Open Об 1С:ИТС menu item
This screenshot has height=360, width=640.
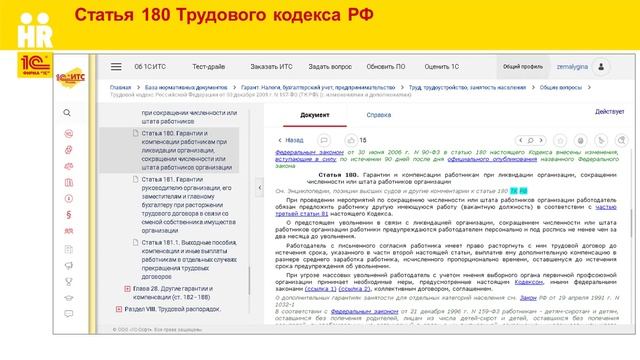pos(150,67)
